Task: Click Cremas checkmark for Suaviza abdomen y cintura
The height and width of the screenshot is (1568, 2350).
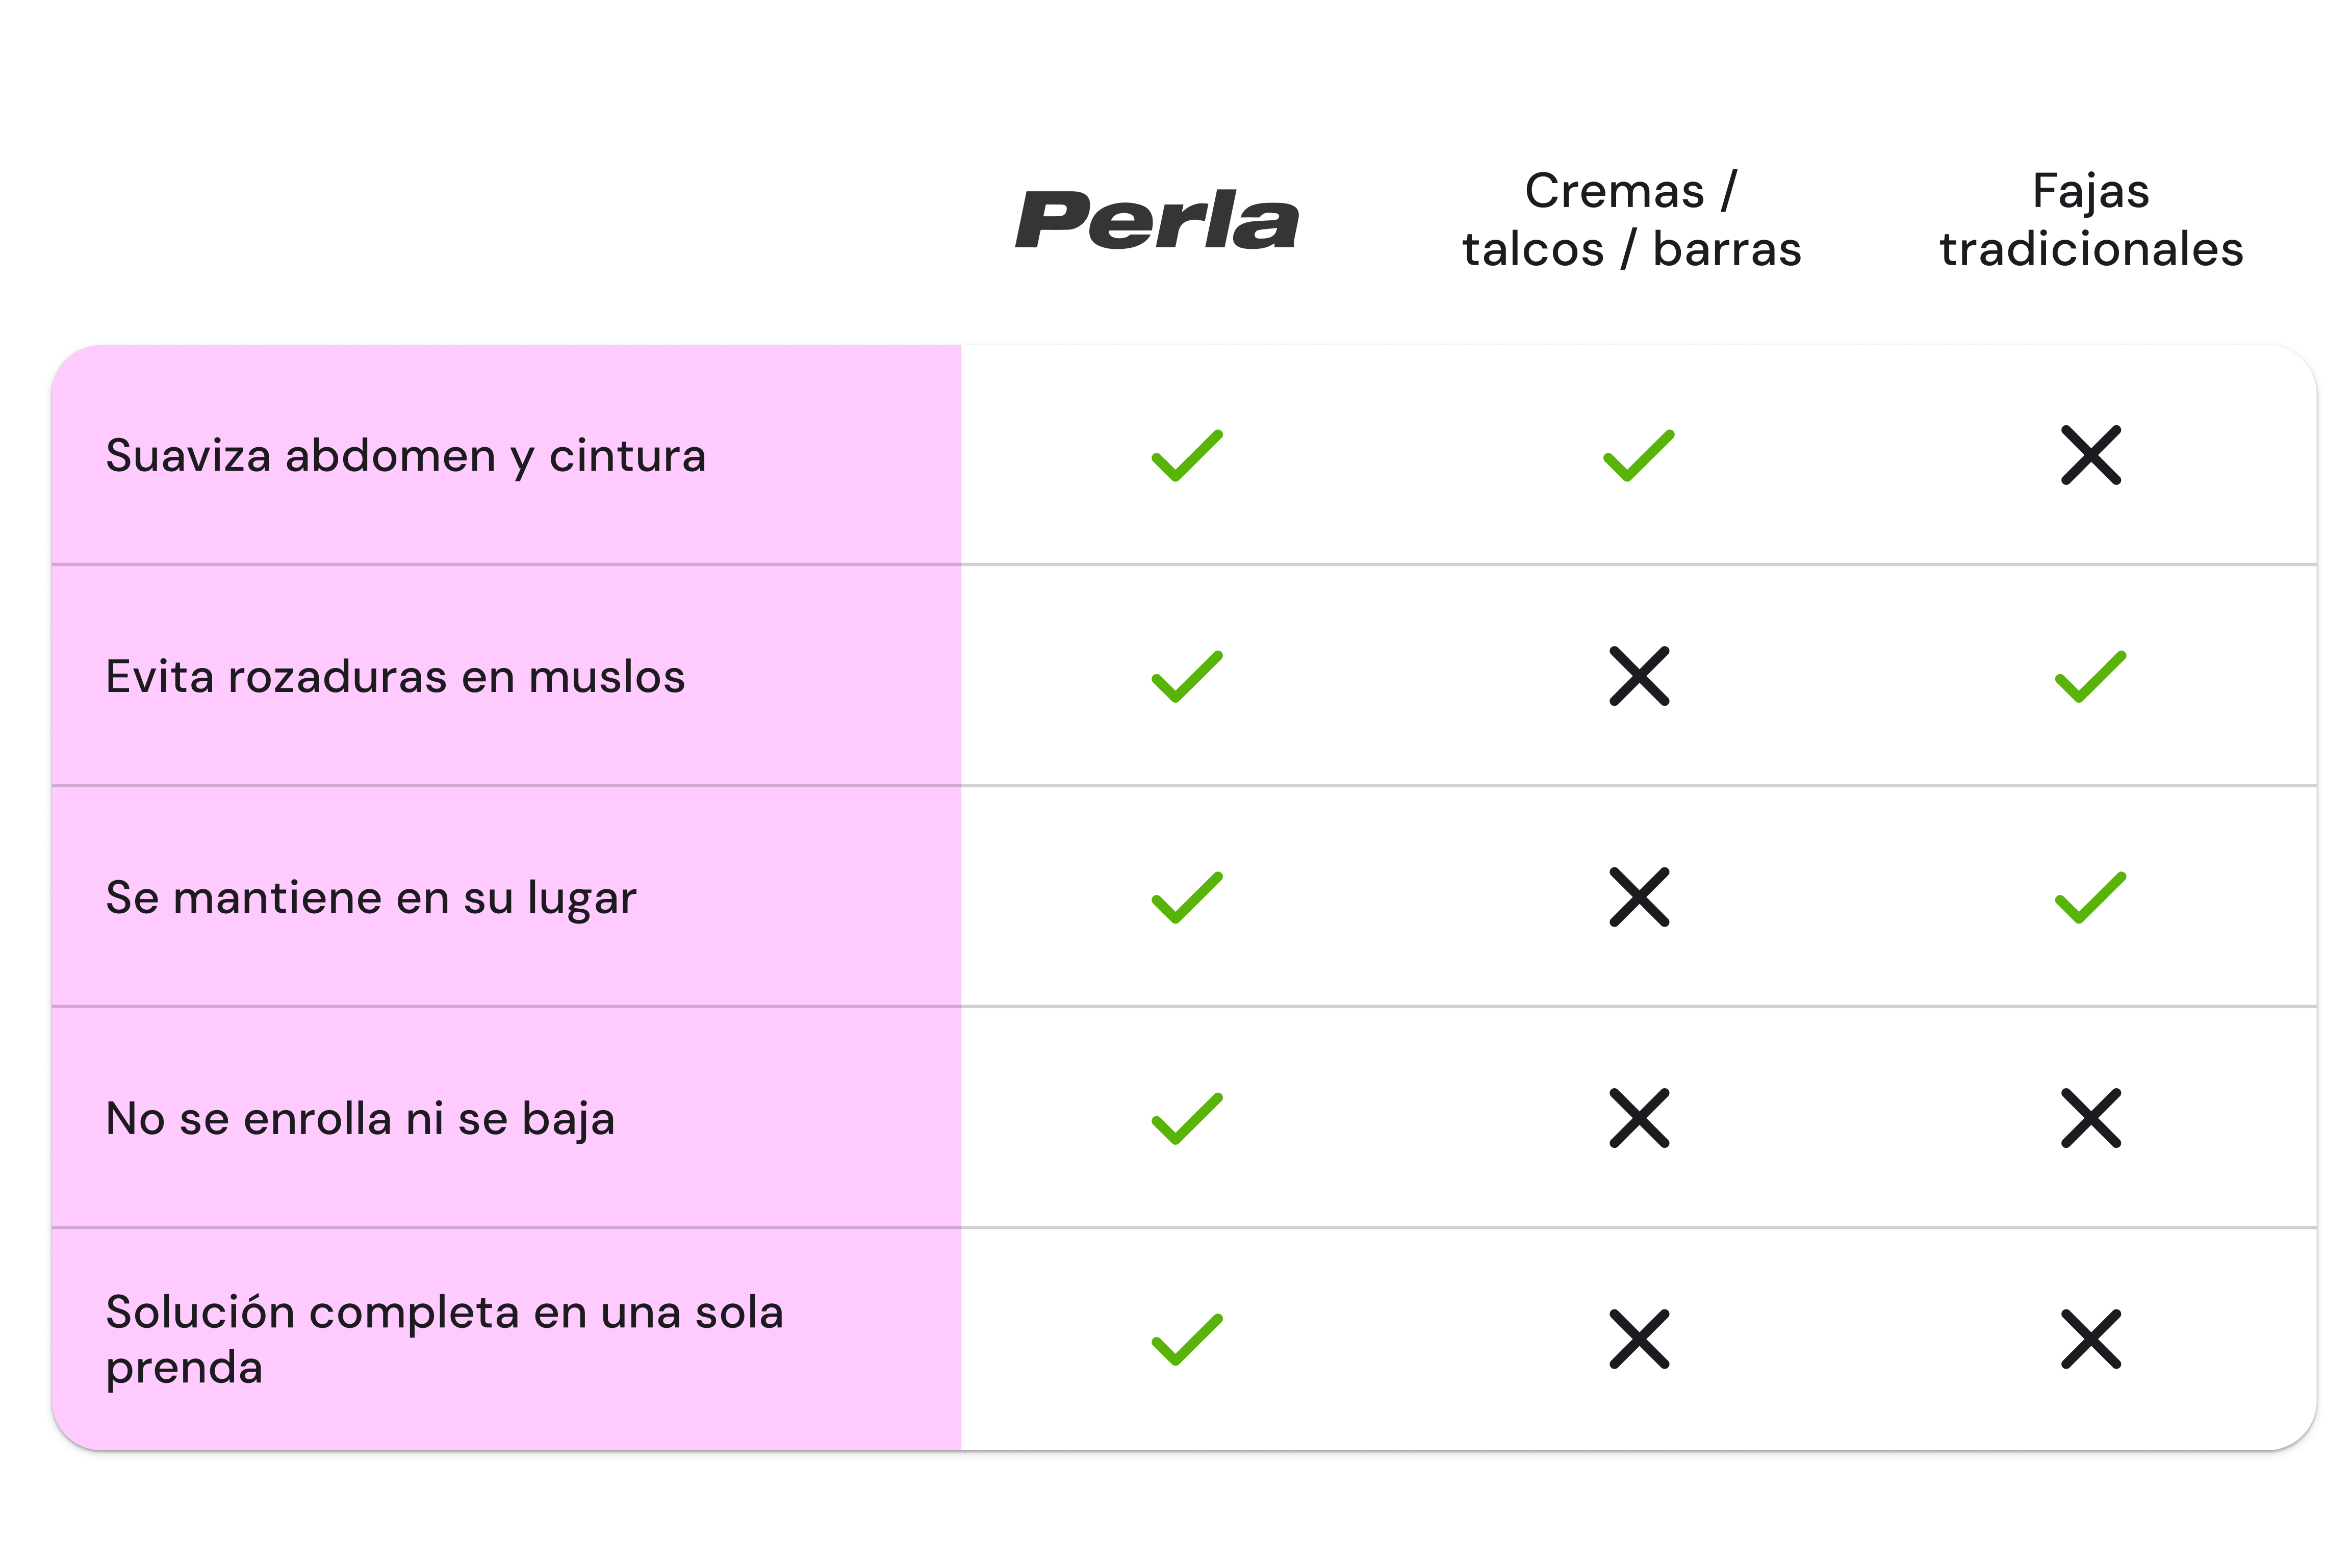Action: [x=1639, y=456]
